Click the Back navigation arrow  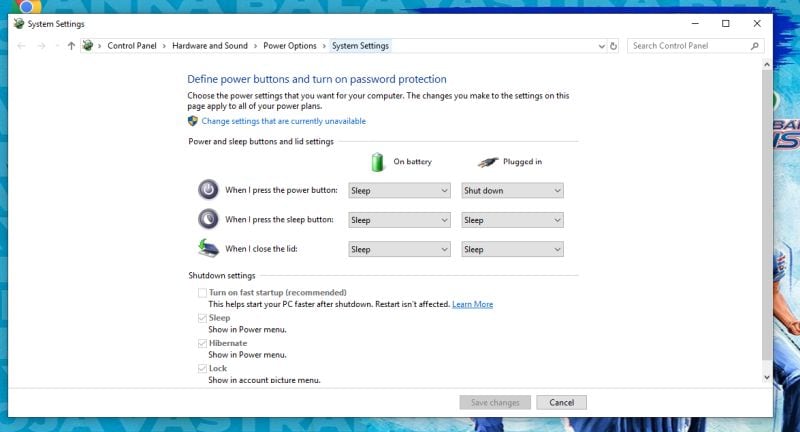[22, 46]
